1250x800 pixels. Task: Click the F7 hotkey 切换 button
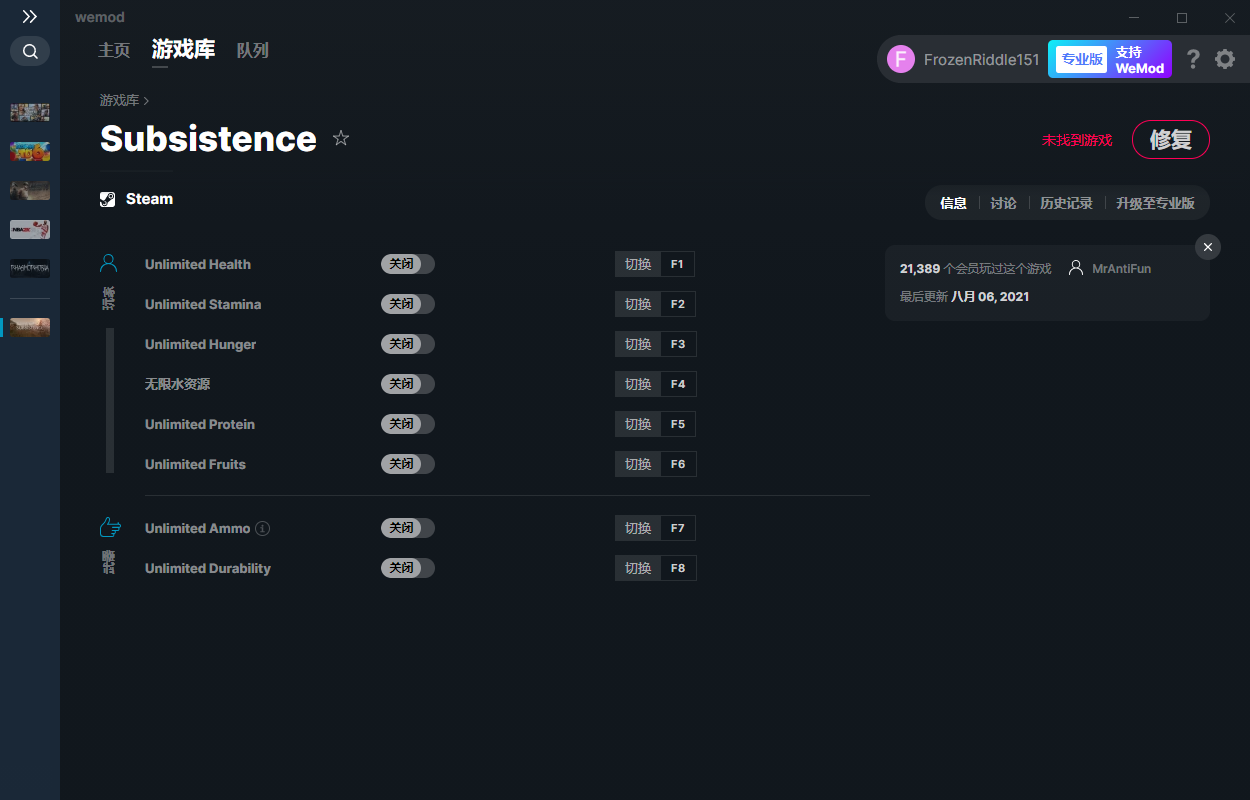(x=655, y=528)
